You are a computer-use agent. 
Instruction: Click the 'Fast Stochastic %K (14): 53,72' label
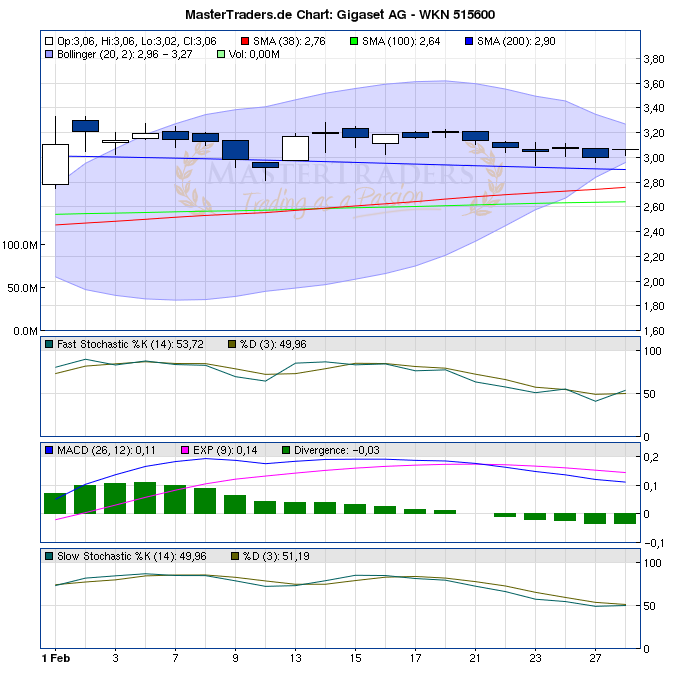click(x=130, y=344)
